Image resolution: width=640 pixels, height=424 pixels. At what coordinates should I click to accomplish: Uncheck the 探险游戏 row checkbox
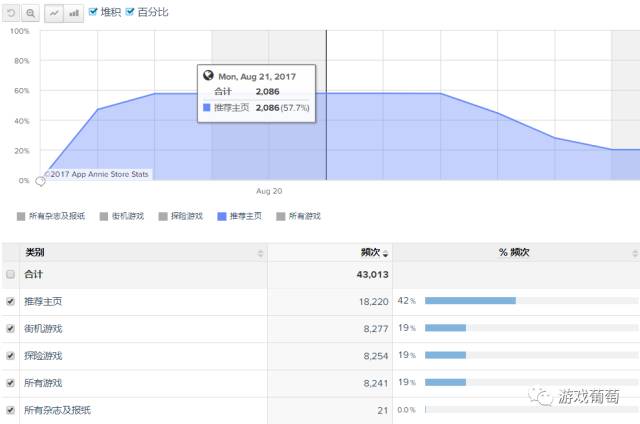(x=11, y=356)
